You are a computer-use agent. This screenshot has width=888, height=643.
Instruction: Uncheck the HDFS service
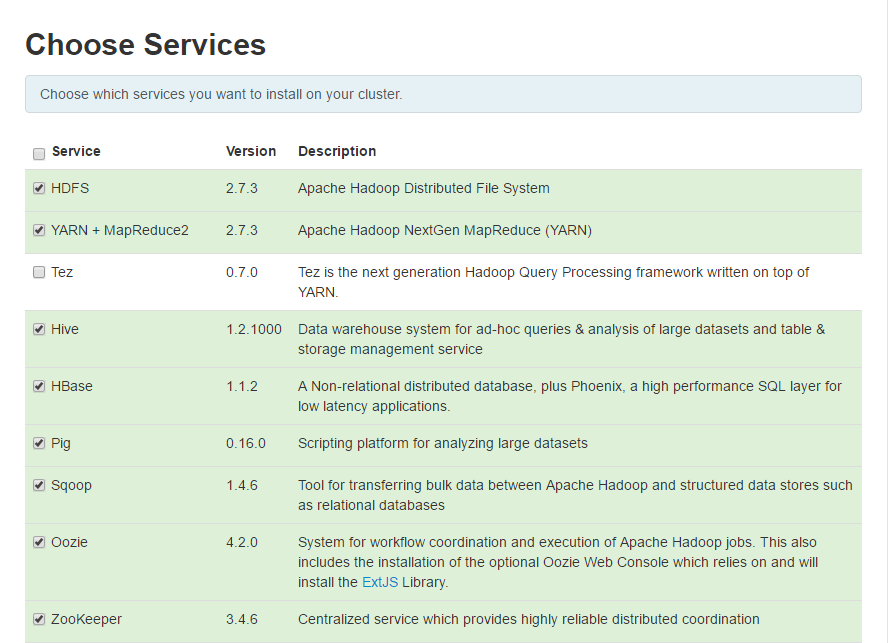tap(38, 188)
